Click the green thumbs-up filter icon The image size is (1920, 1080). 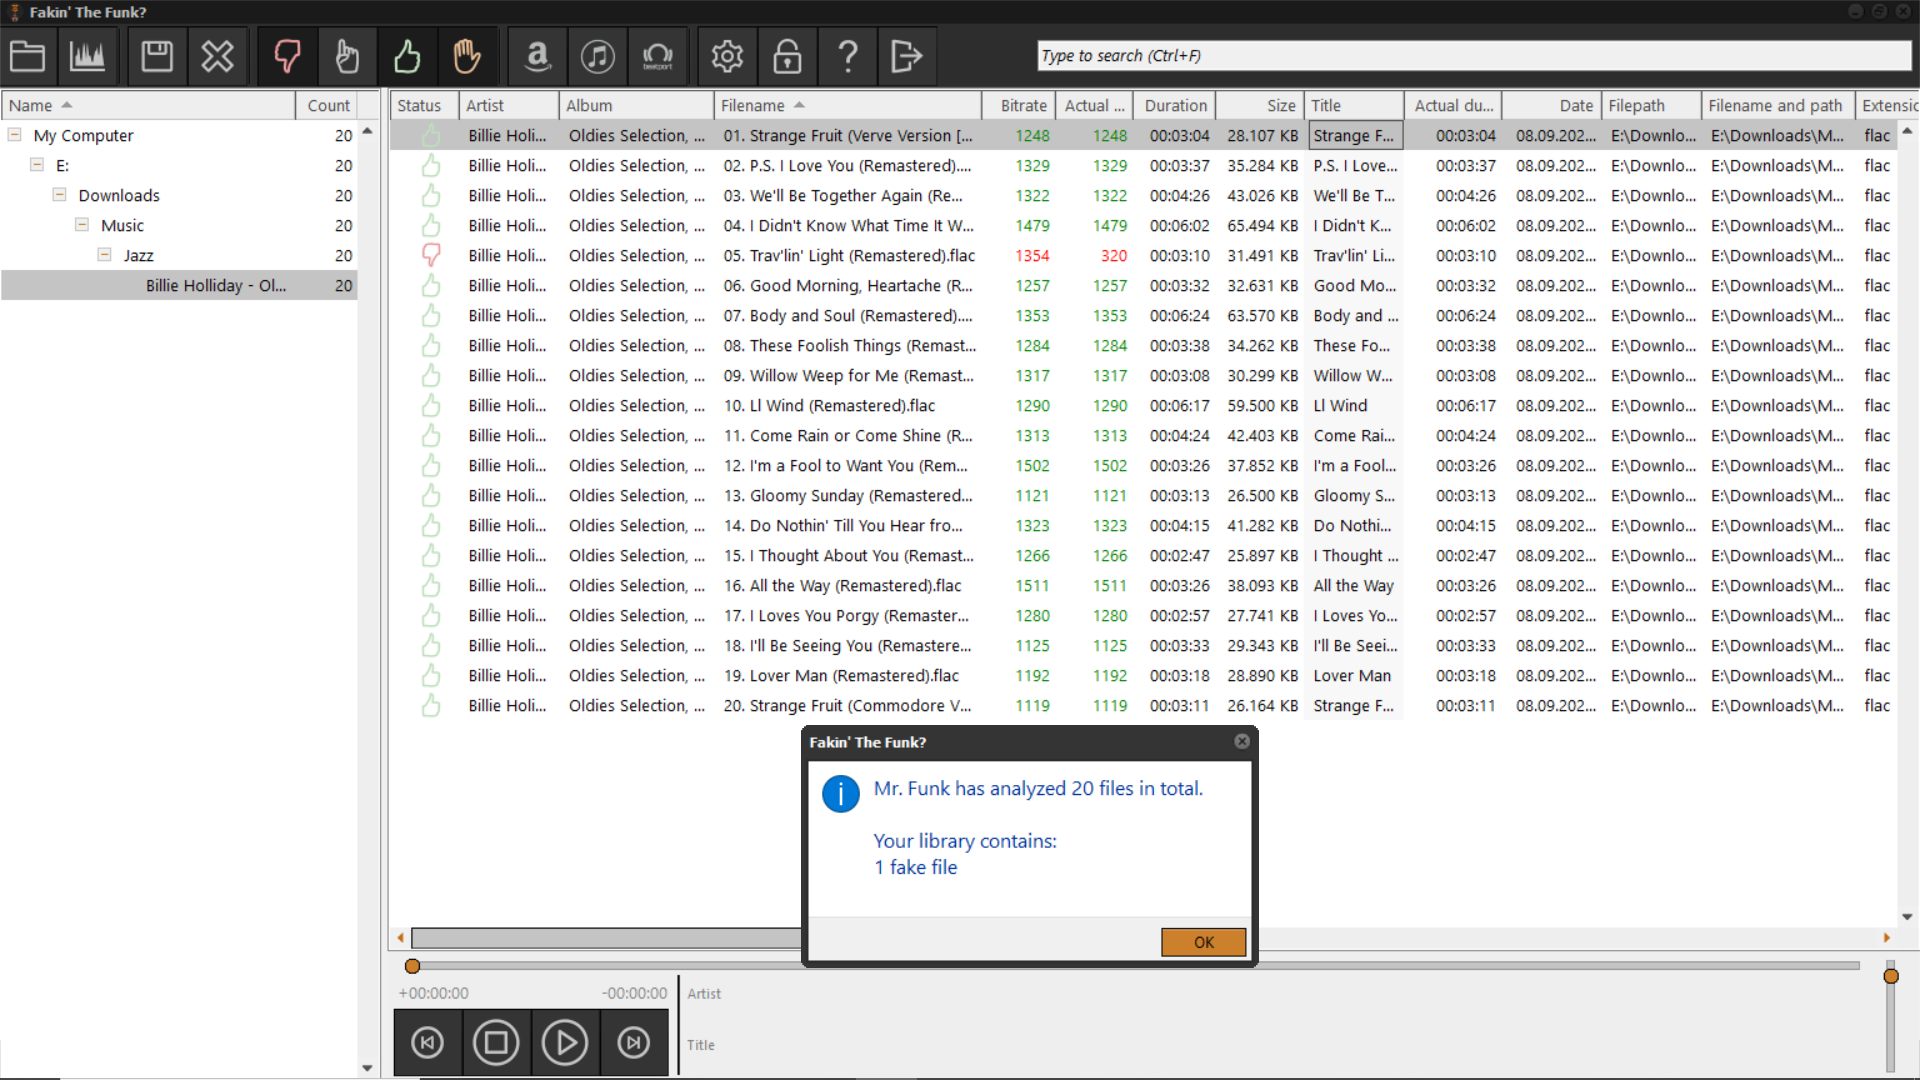(407, 56)
